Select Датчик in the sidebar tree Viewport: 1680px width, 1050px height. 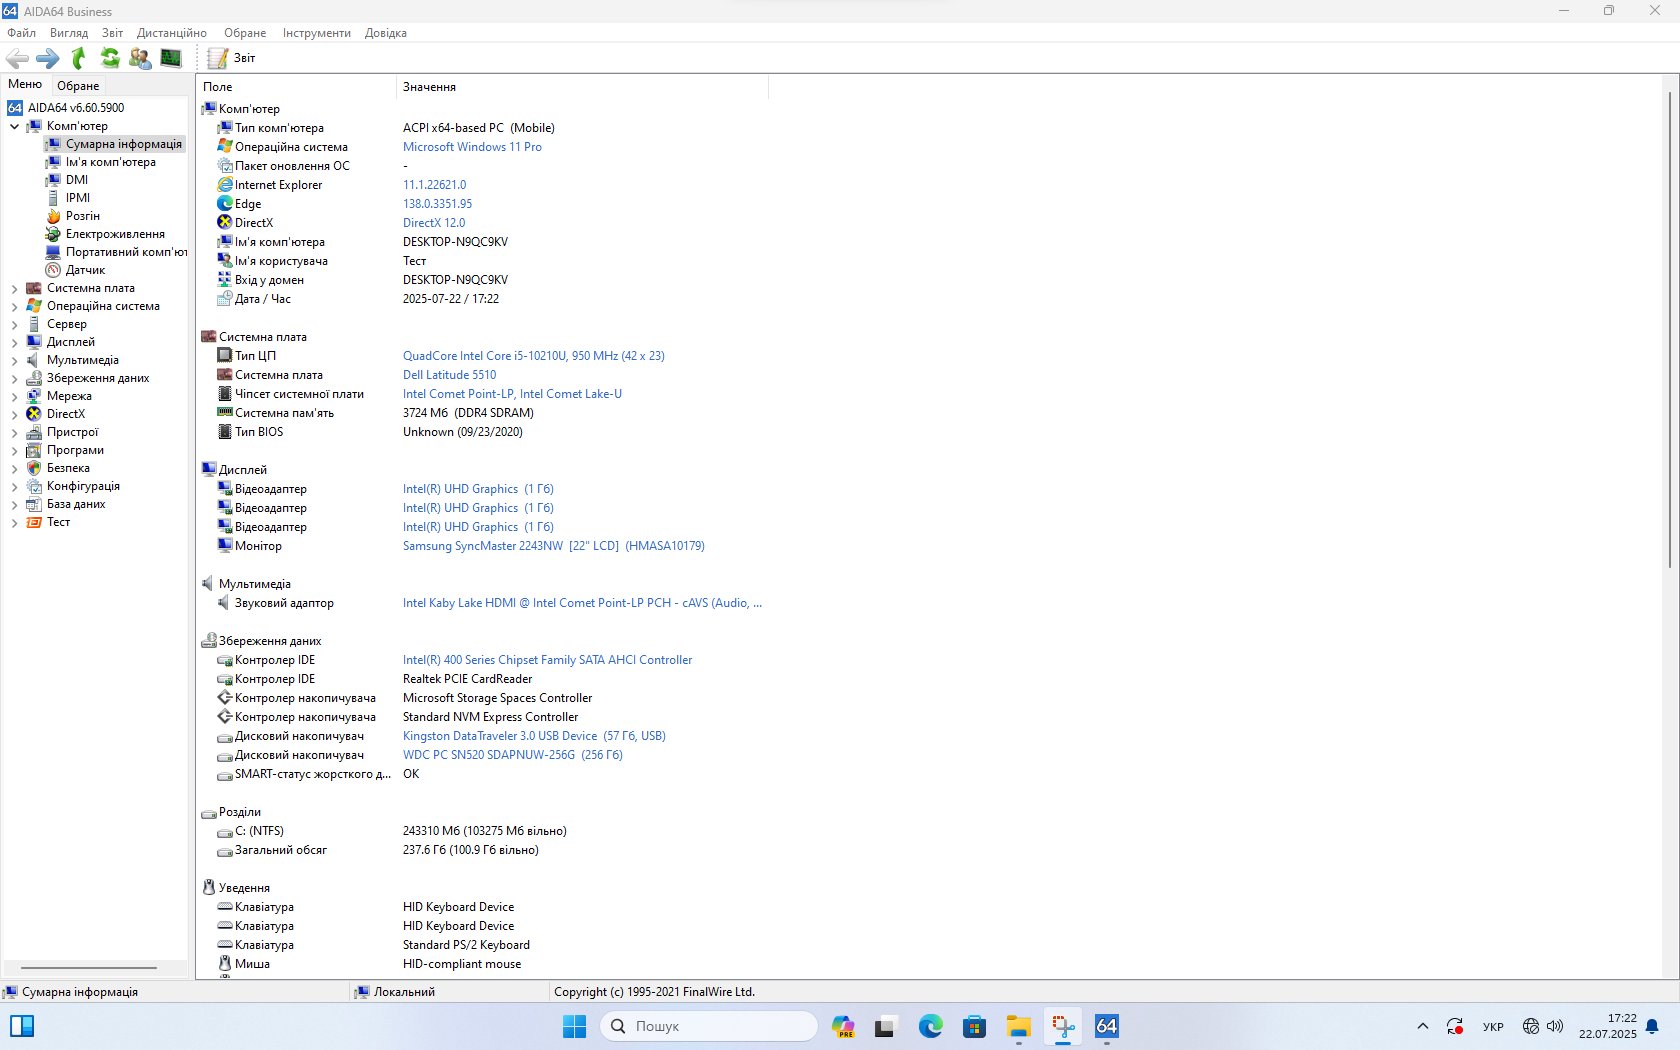[85, 270]
